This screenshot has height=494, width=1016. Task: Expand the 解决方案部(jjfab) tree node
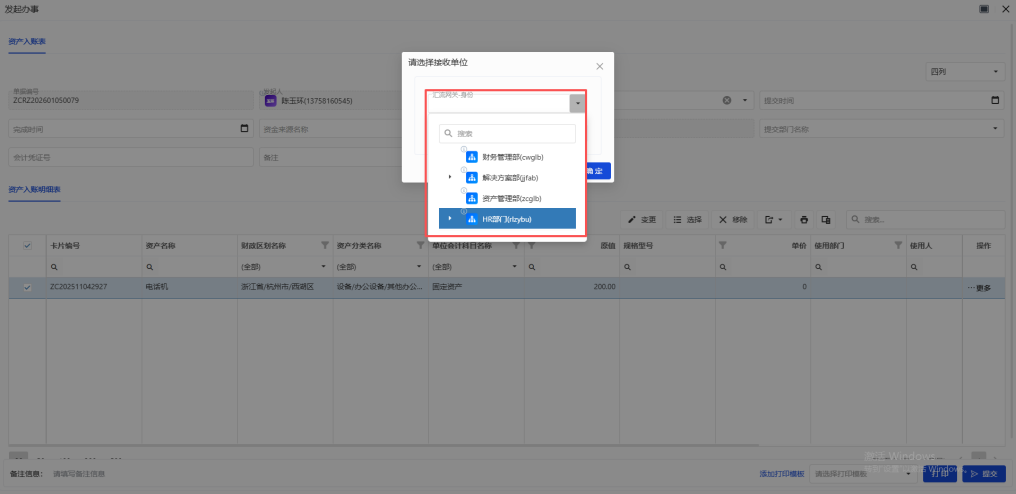click(x=450, y=177)
